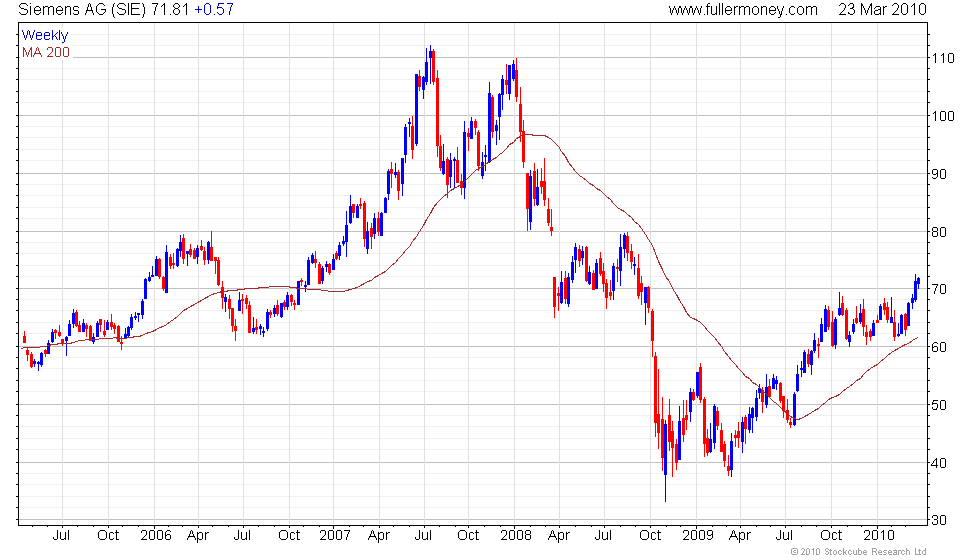Click the 'Weekly' legend label
This screenshot has width=980, height=560.
44,36
